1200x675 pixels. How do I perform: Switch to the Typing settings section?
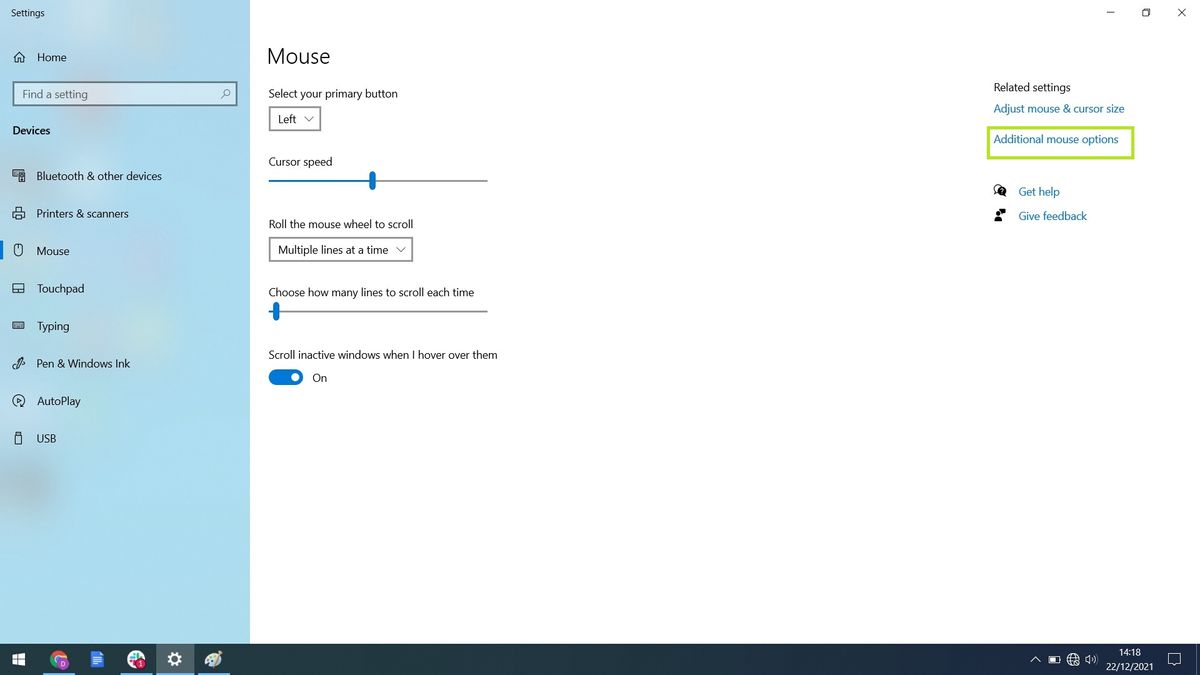pos(56,326)
